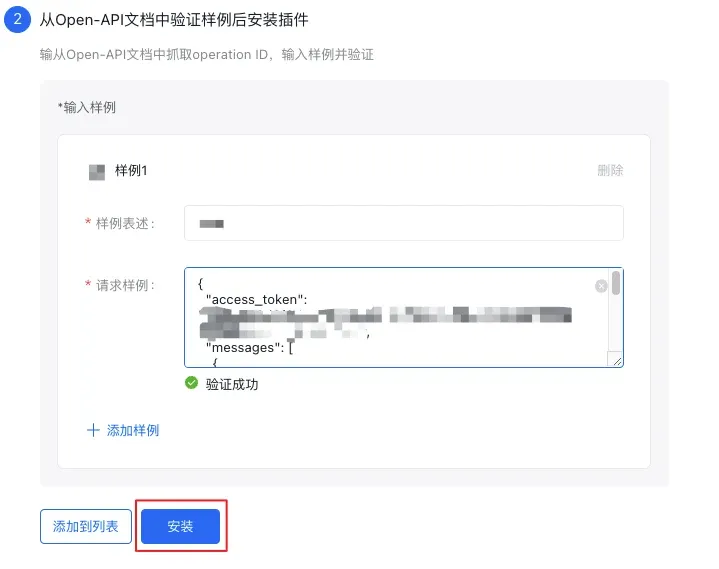Click the 请求样例 field label

pos(124,285)
